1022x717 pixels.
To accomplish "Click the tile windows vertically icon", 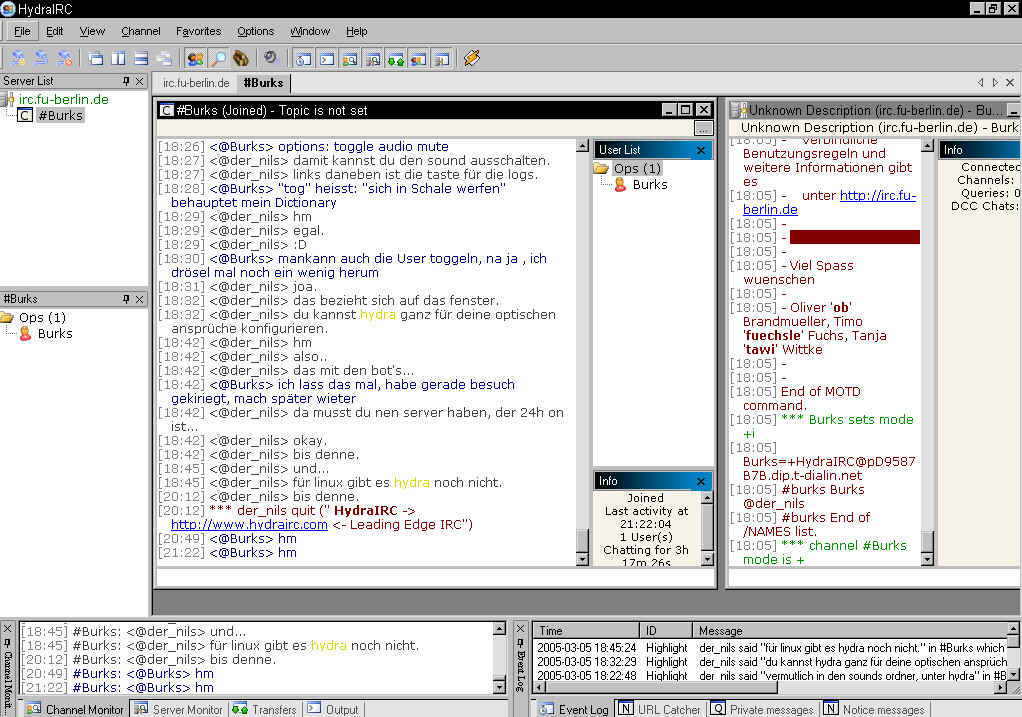I will pyautogui.click(x=119, y=59).
